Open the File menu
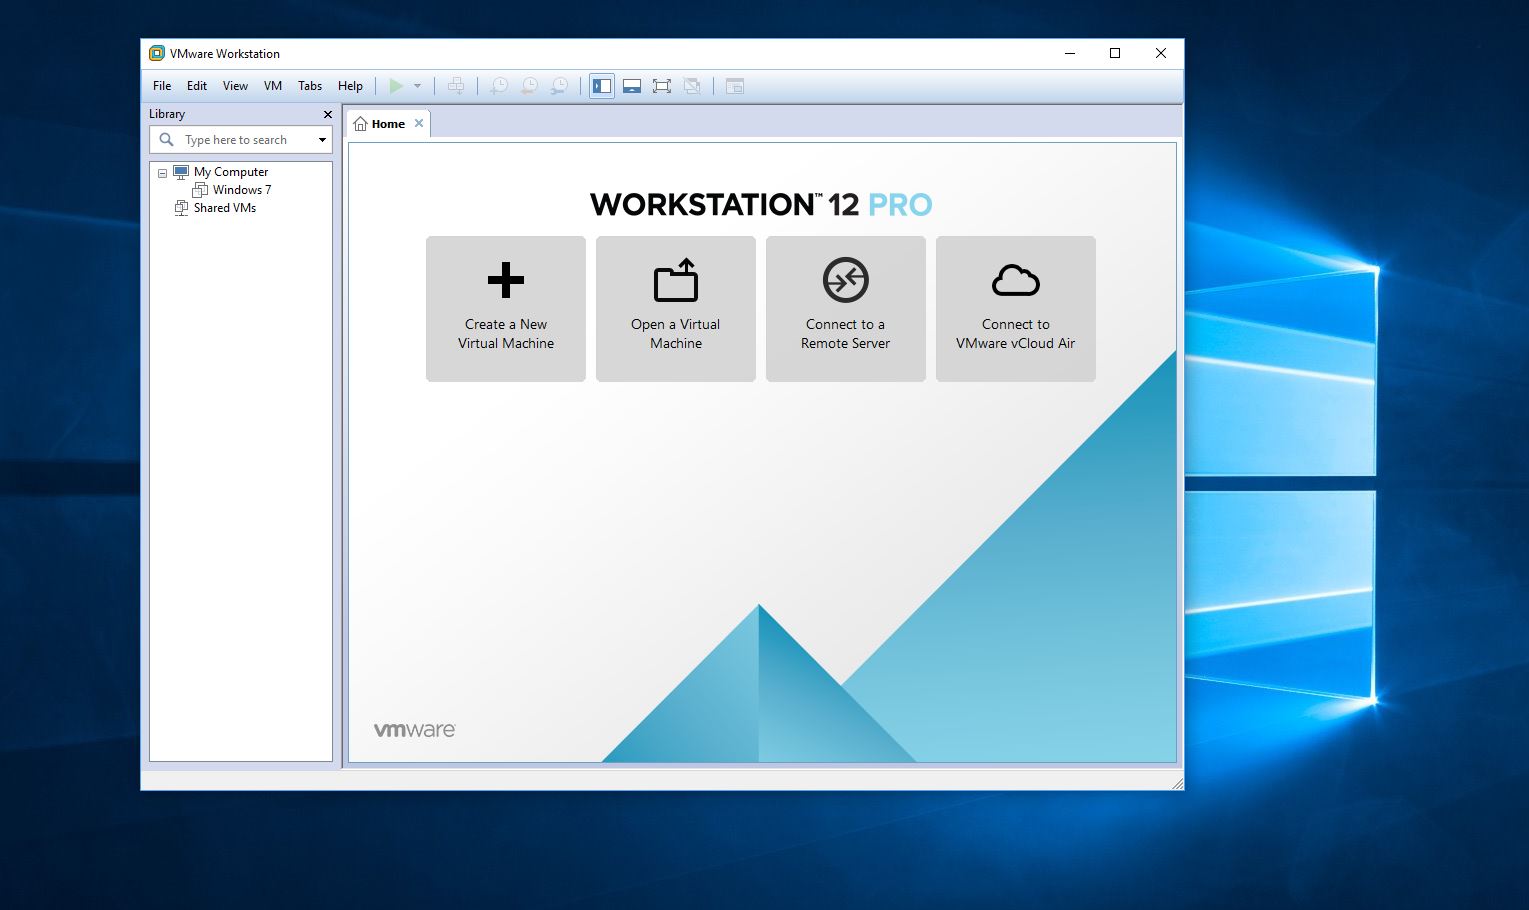Image resolution: width=1529 pixels, height=910 pixels. pos(162,86)
